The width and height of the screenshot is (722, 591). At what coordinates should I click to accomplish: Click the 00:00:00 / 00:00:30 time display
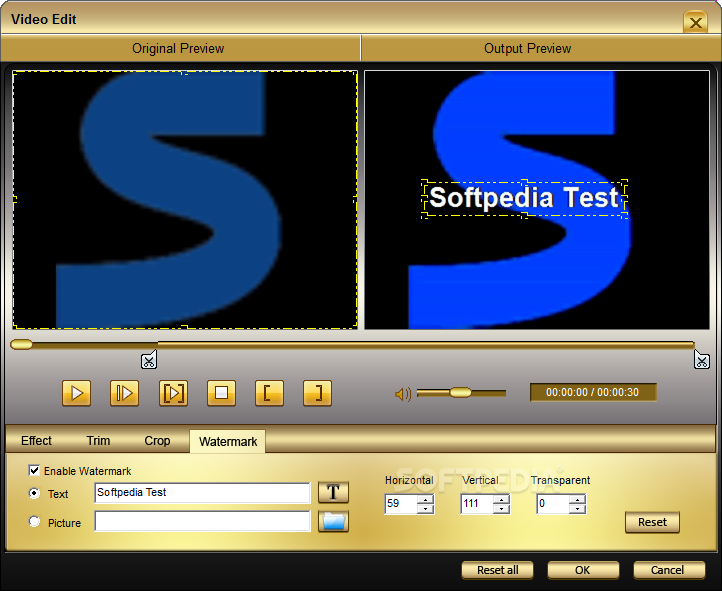[x=593, y=392]
